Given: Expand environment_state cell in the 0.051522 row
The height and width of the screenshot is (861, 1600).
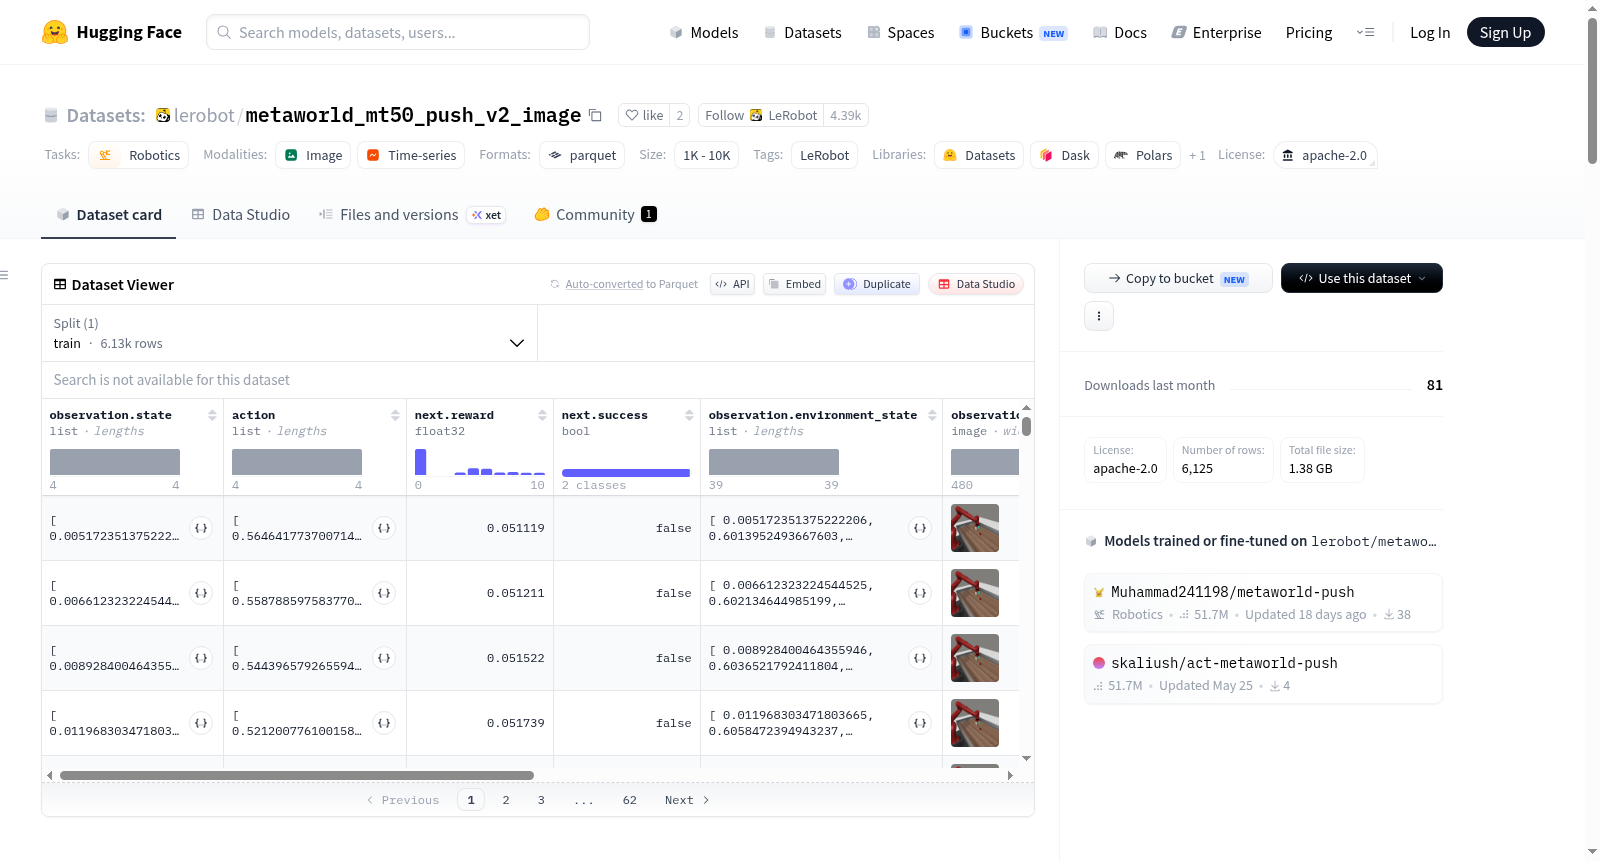Looking at the screenshot, I should 920,658.
